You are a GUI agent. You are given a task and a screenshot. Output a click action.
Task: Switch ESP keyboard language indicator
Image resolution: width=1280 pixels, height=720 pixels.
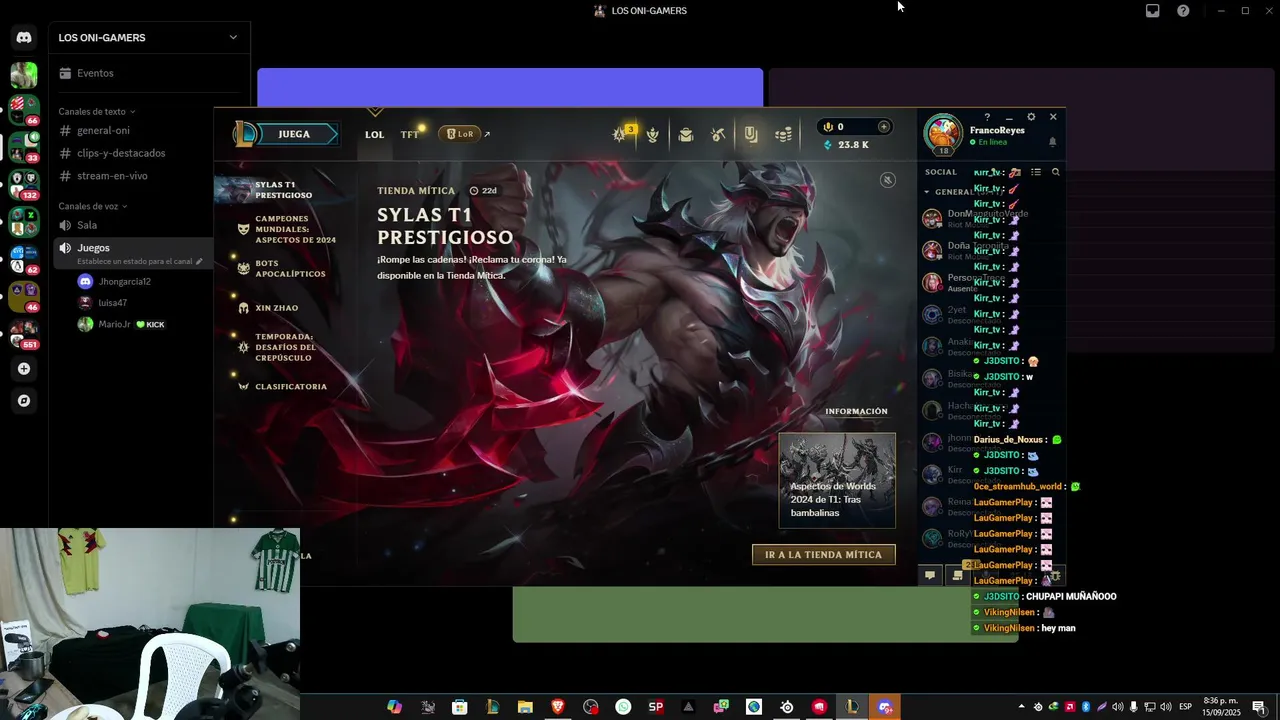pos(1185,707)
